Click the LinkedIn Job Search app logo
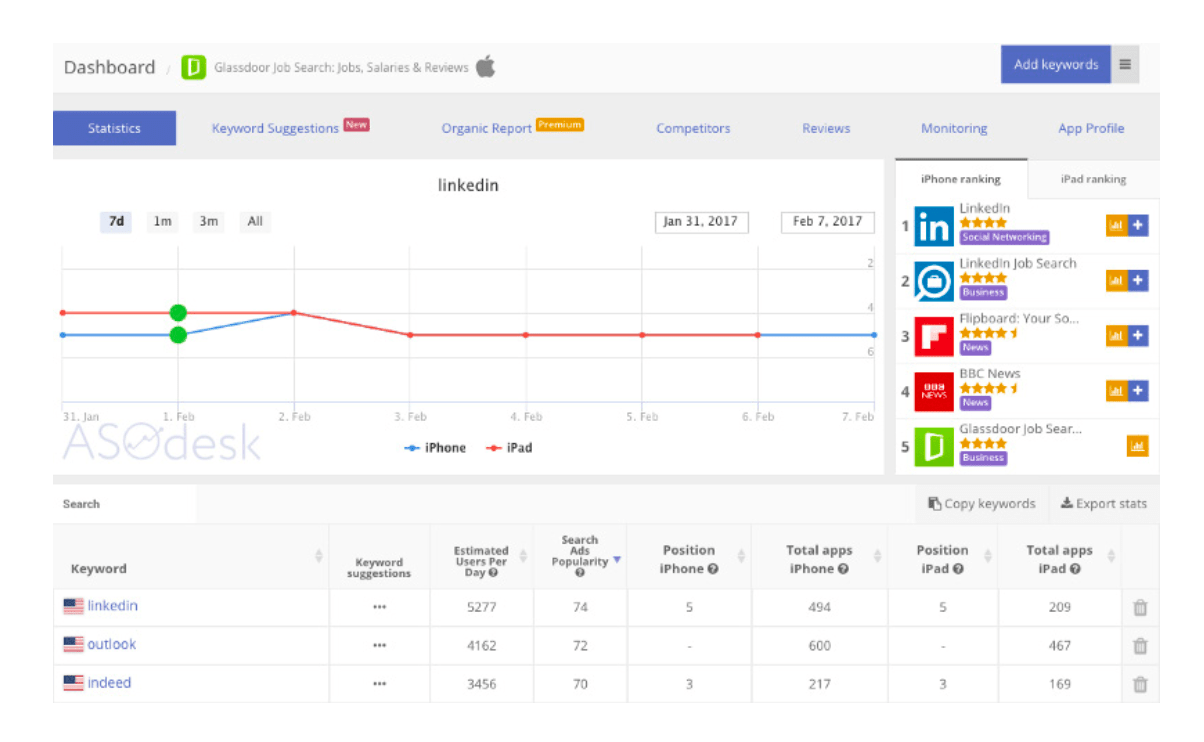This screenshot has height=742, width=1204. (x=934, y=281)
